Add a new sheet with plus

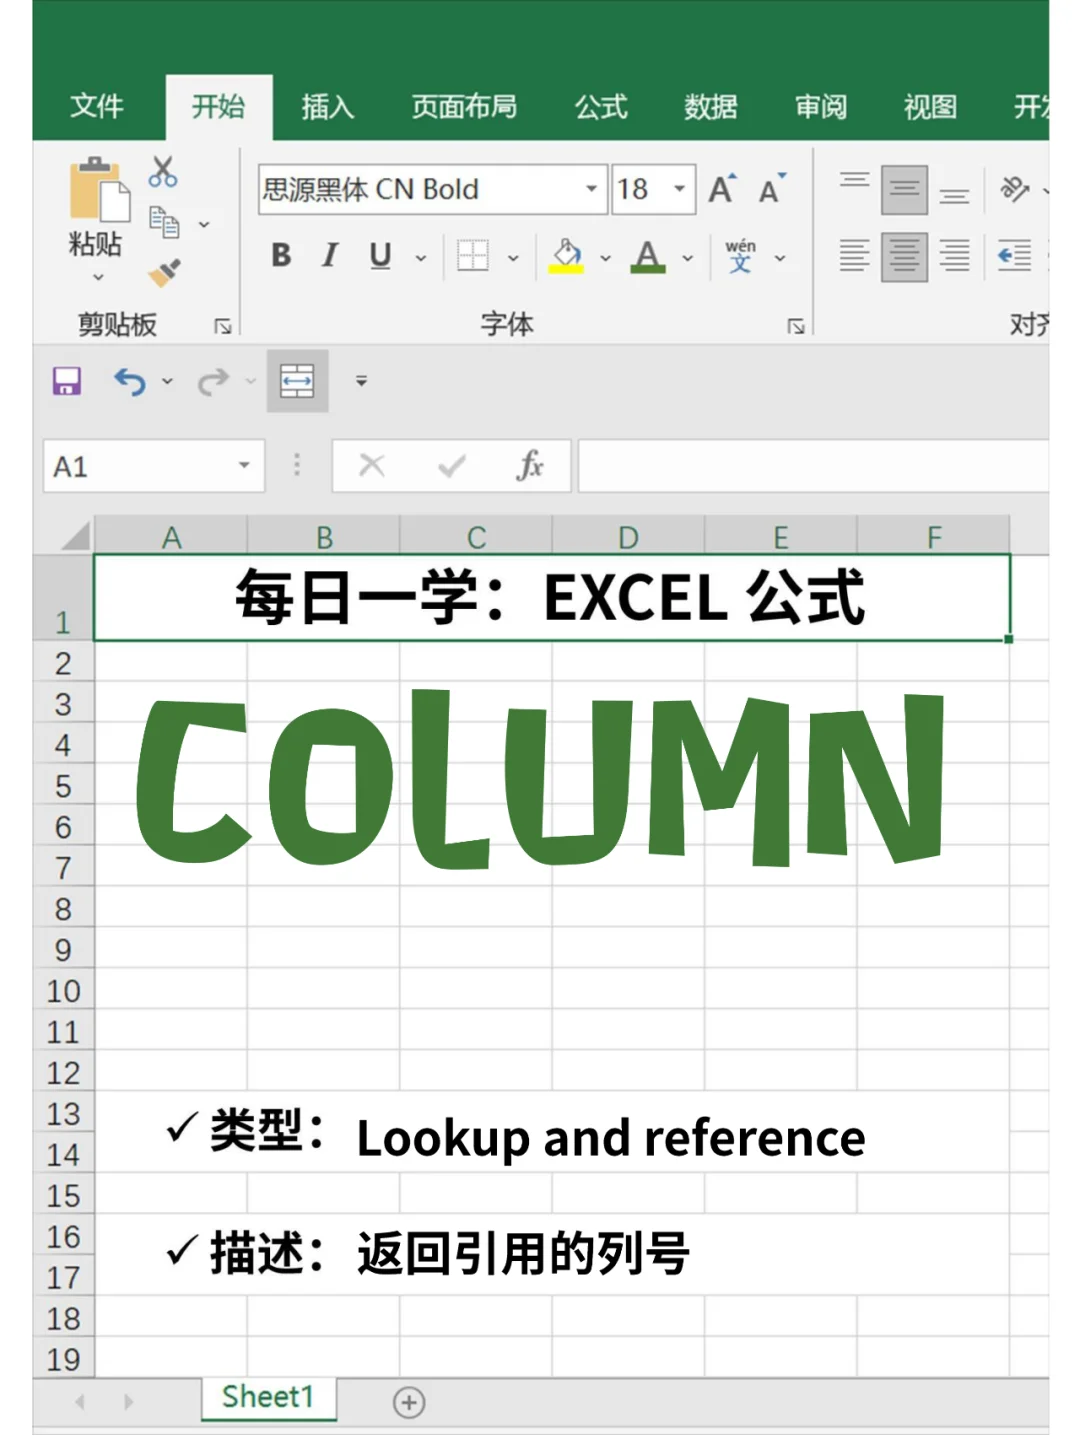pyautogui.click(x=409, y=1402)
